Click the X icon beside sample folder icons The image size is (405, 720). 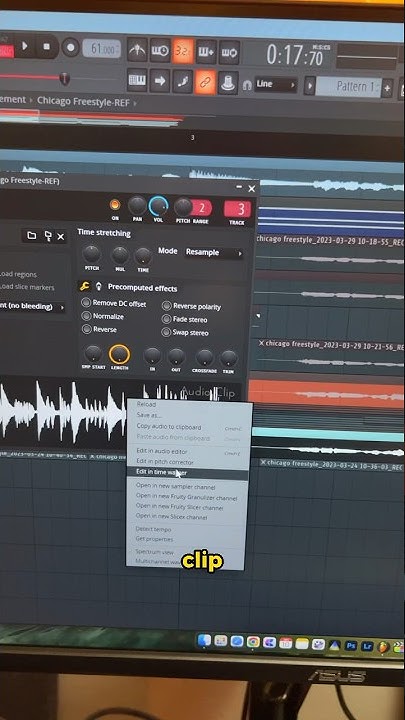pyautogui.click(x=61, y=237)
